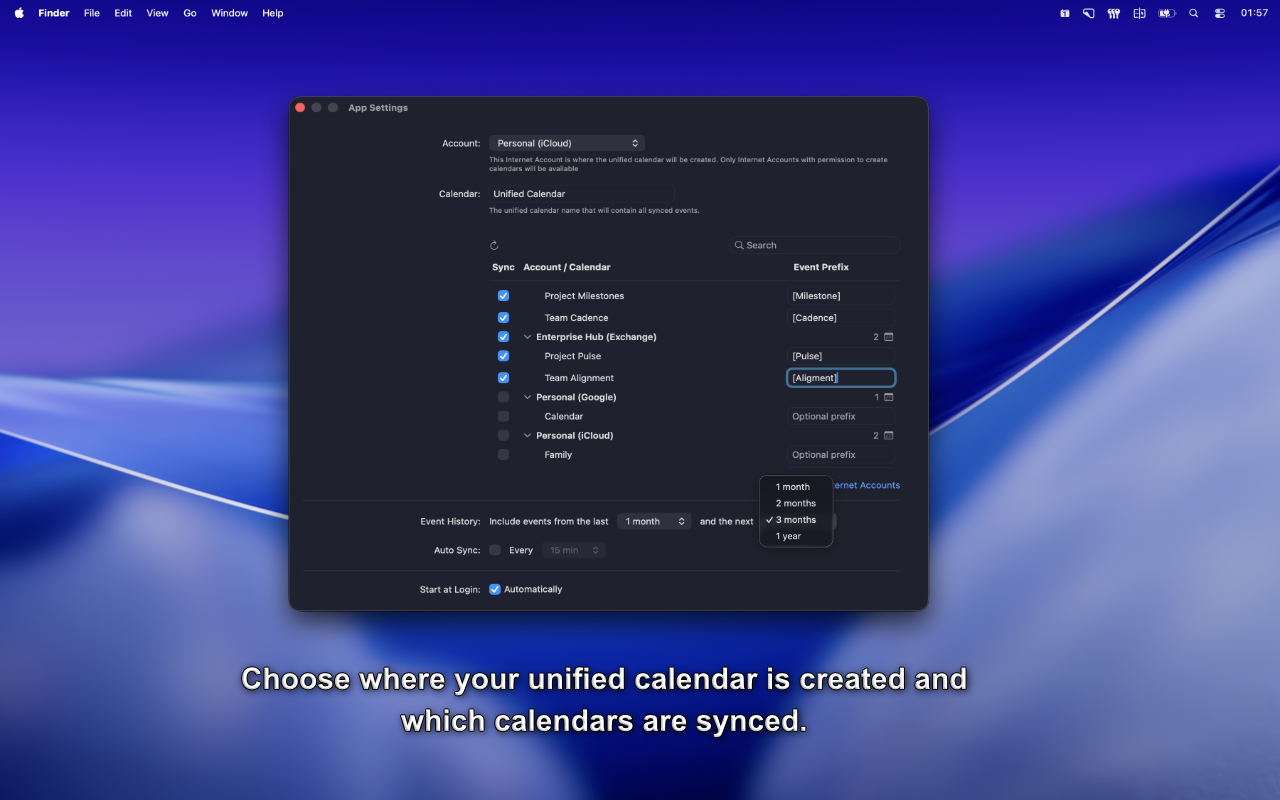Click the calendar icon next to Personal (iCloud)
This screenshot has height=800, width=1280.
888,435
